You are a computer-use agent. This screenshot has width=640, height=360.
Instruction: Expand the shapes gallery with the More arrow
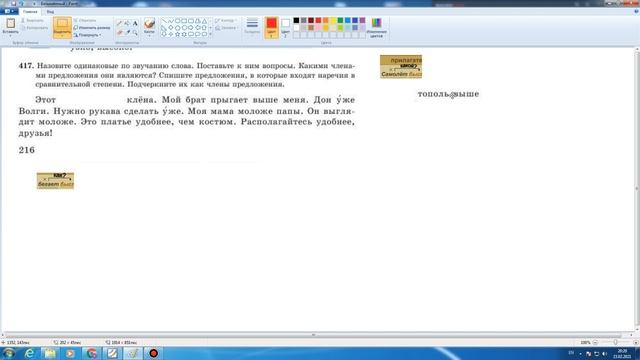(x=211, y=34)
